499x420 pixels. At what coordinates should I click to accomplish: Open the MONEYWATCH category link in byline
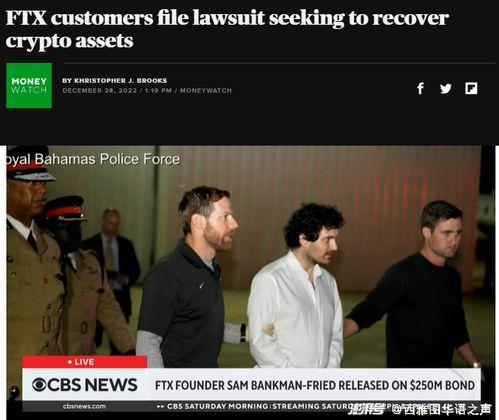coord(206,91)
